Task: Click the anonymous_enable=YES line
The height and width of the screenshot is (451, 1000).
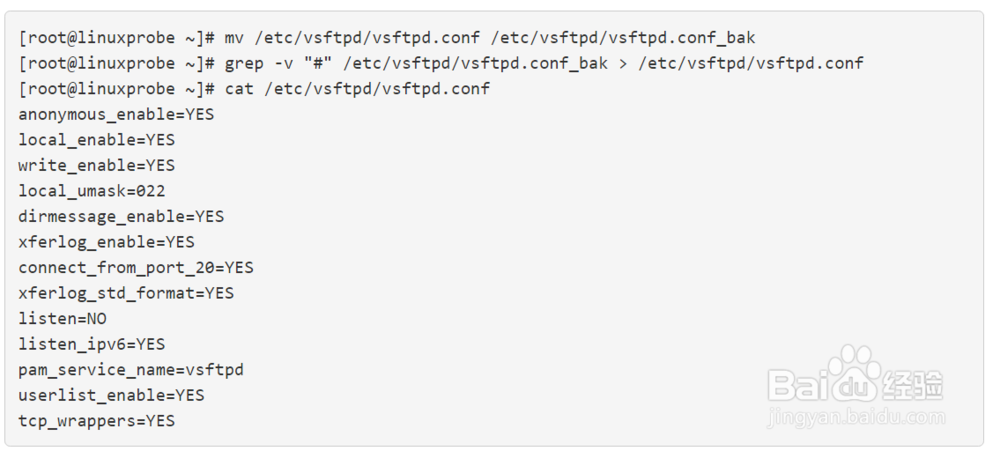Action: coord(116,114)
